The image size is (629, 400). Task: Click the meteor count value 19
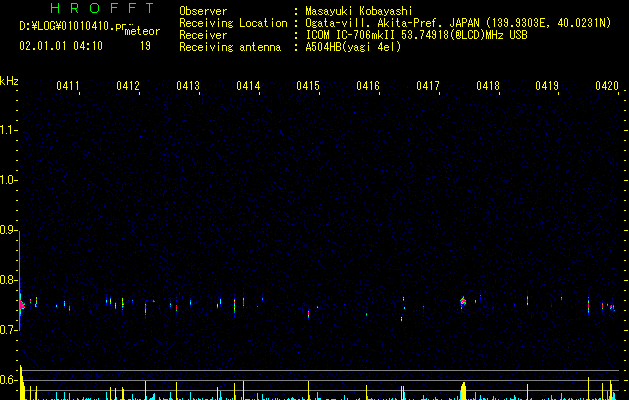[145, 46]
